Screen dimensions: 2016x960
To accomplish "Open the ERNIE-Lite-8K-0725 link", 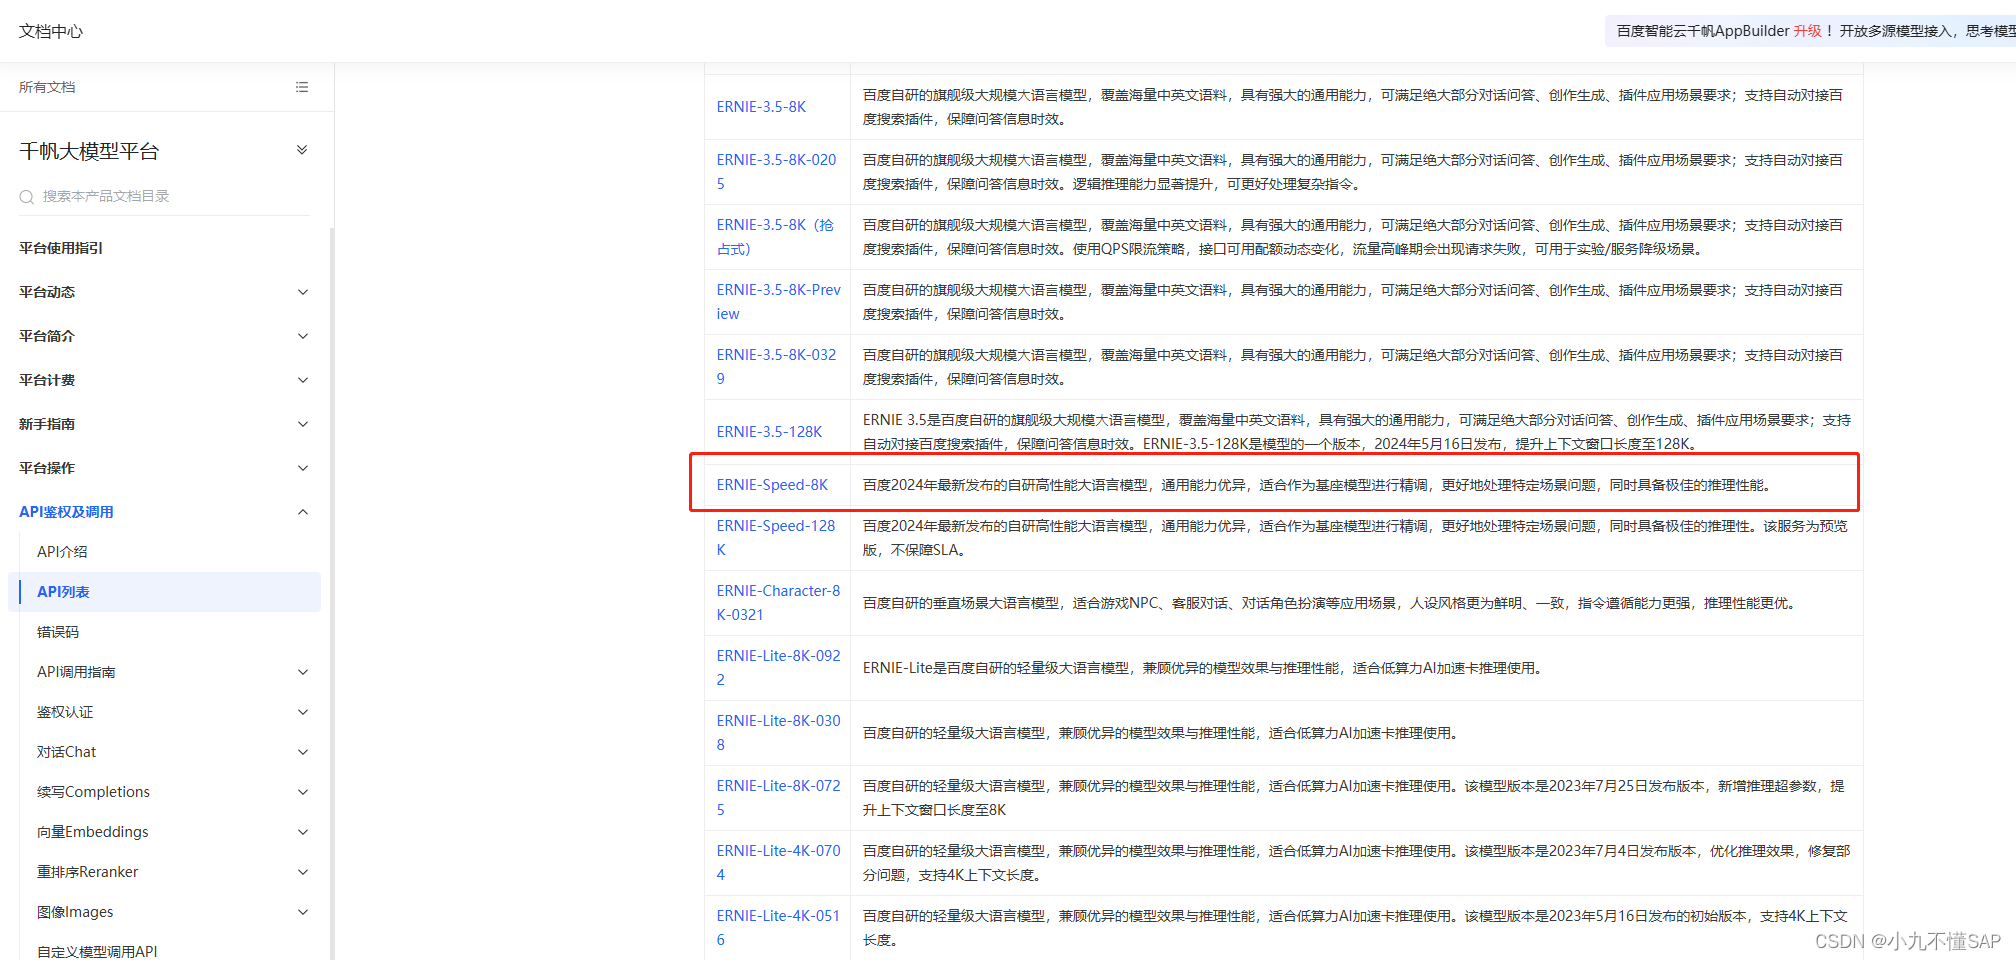I will point(779,798).
